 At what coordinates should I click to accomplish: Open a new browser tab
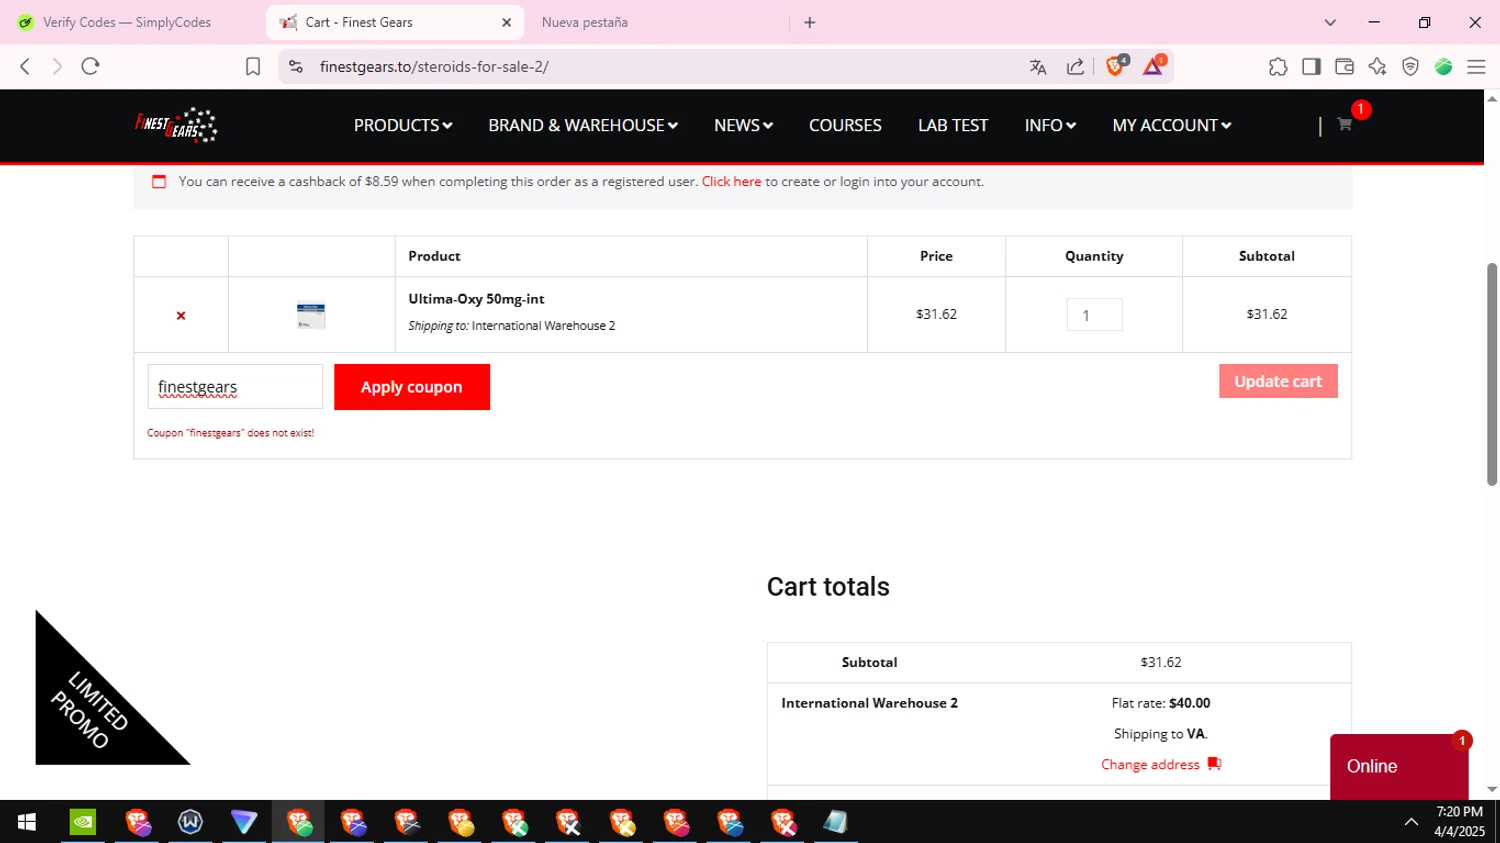(810, 22)
